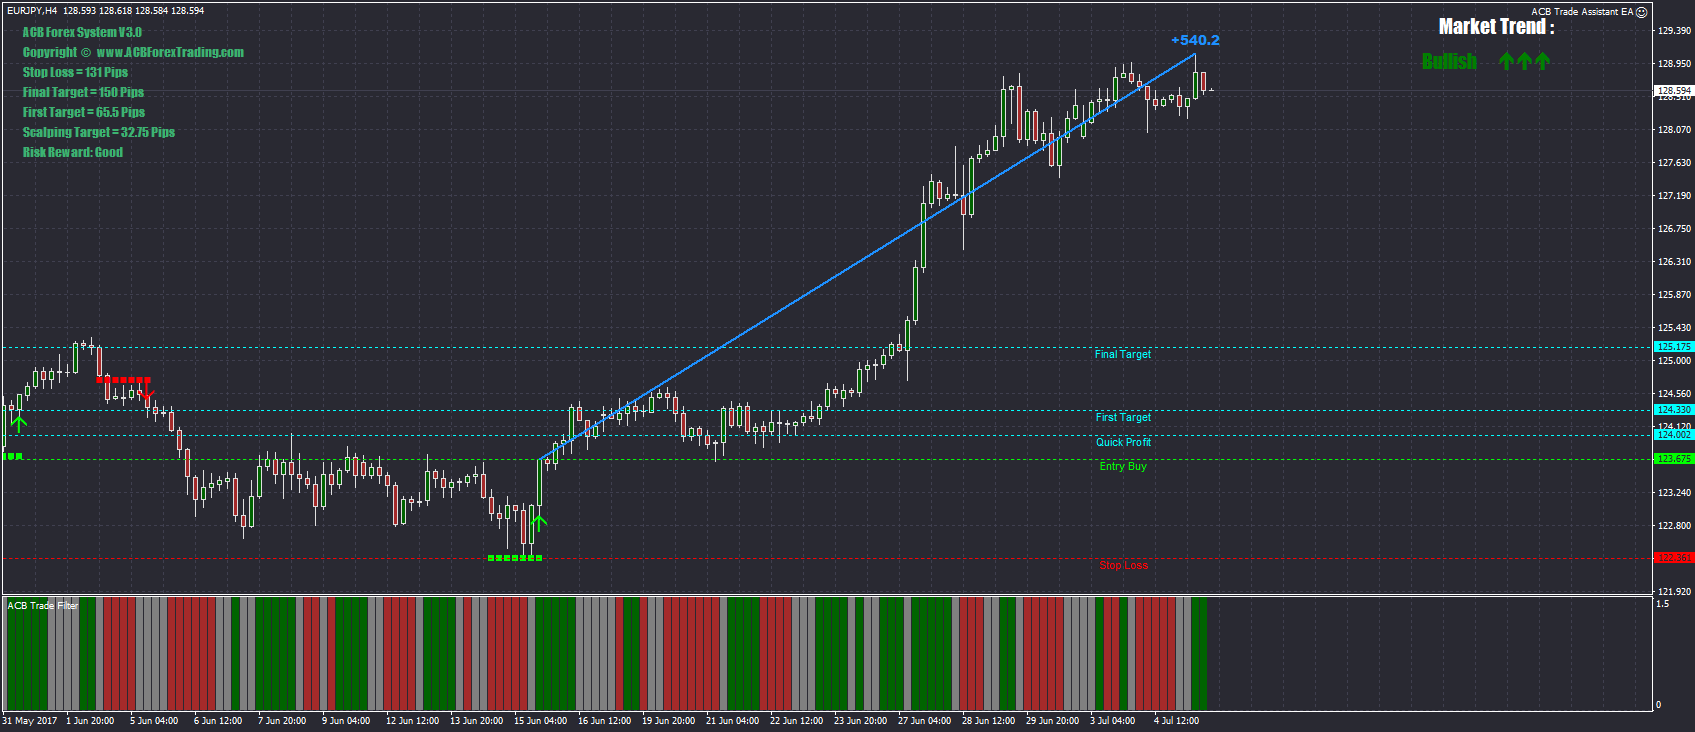Click the +540.2 pips label
1695x732 pixels.
pyautogui.click(x=1195, y=40)
